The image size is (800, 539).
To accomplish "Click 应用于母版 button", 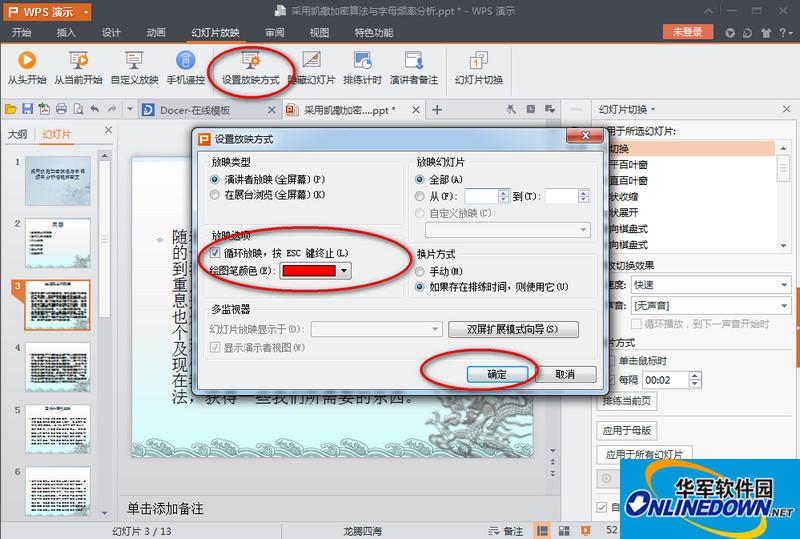I will (x=627, y=430).
